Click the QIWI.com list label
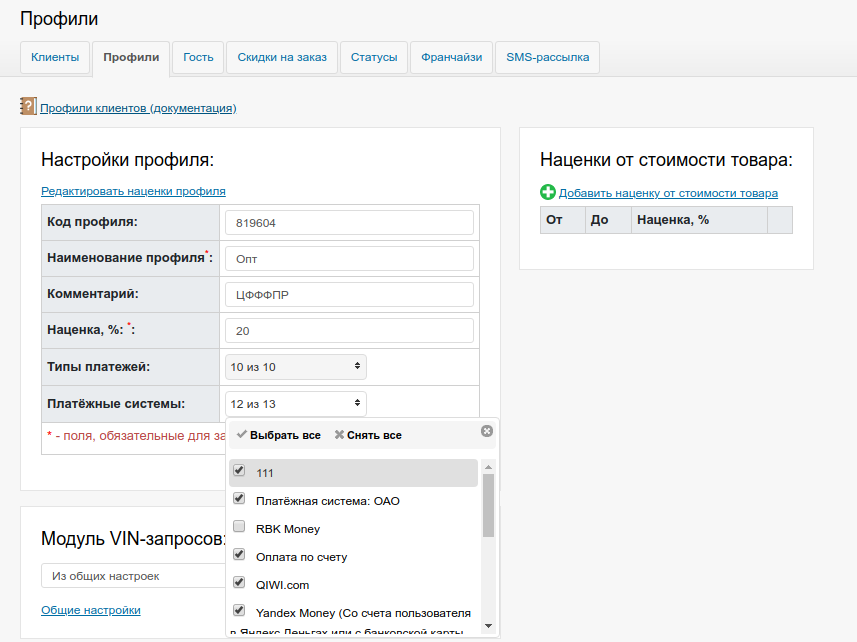The image size is (857, 642). (283, 585)
